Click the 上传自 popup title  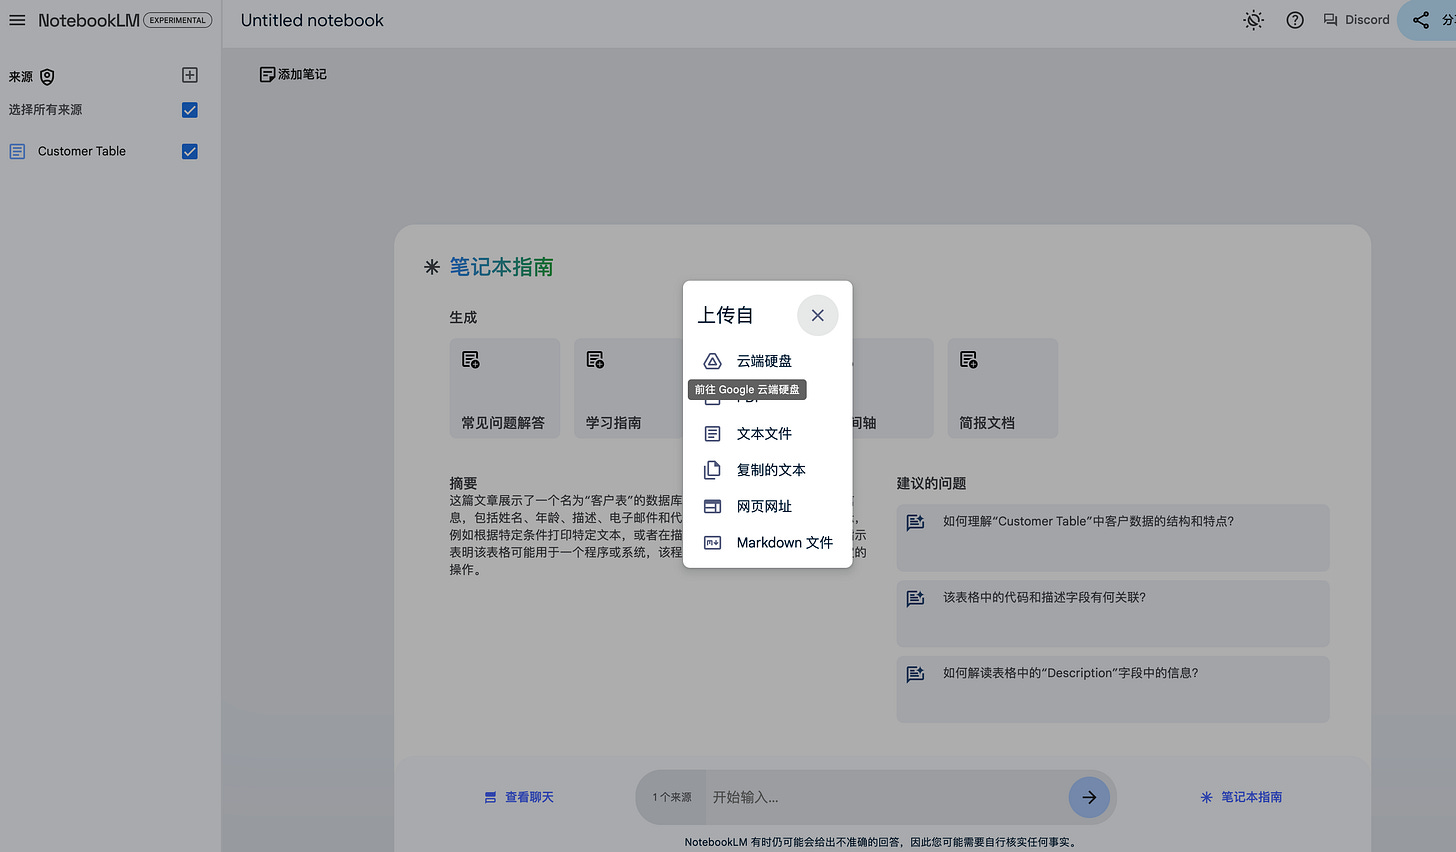725,315
